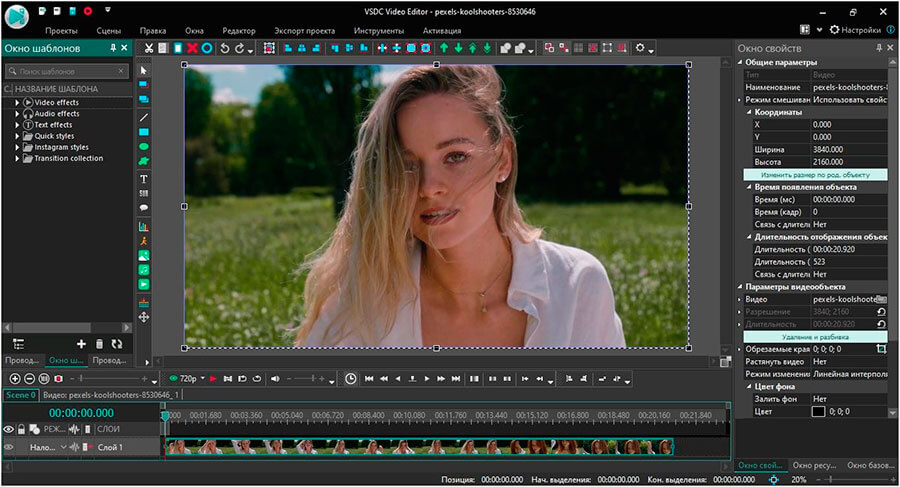
Task: Open editor toolbar gear settings
Action: click(640, 48)
